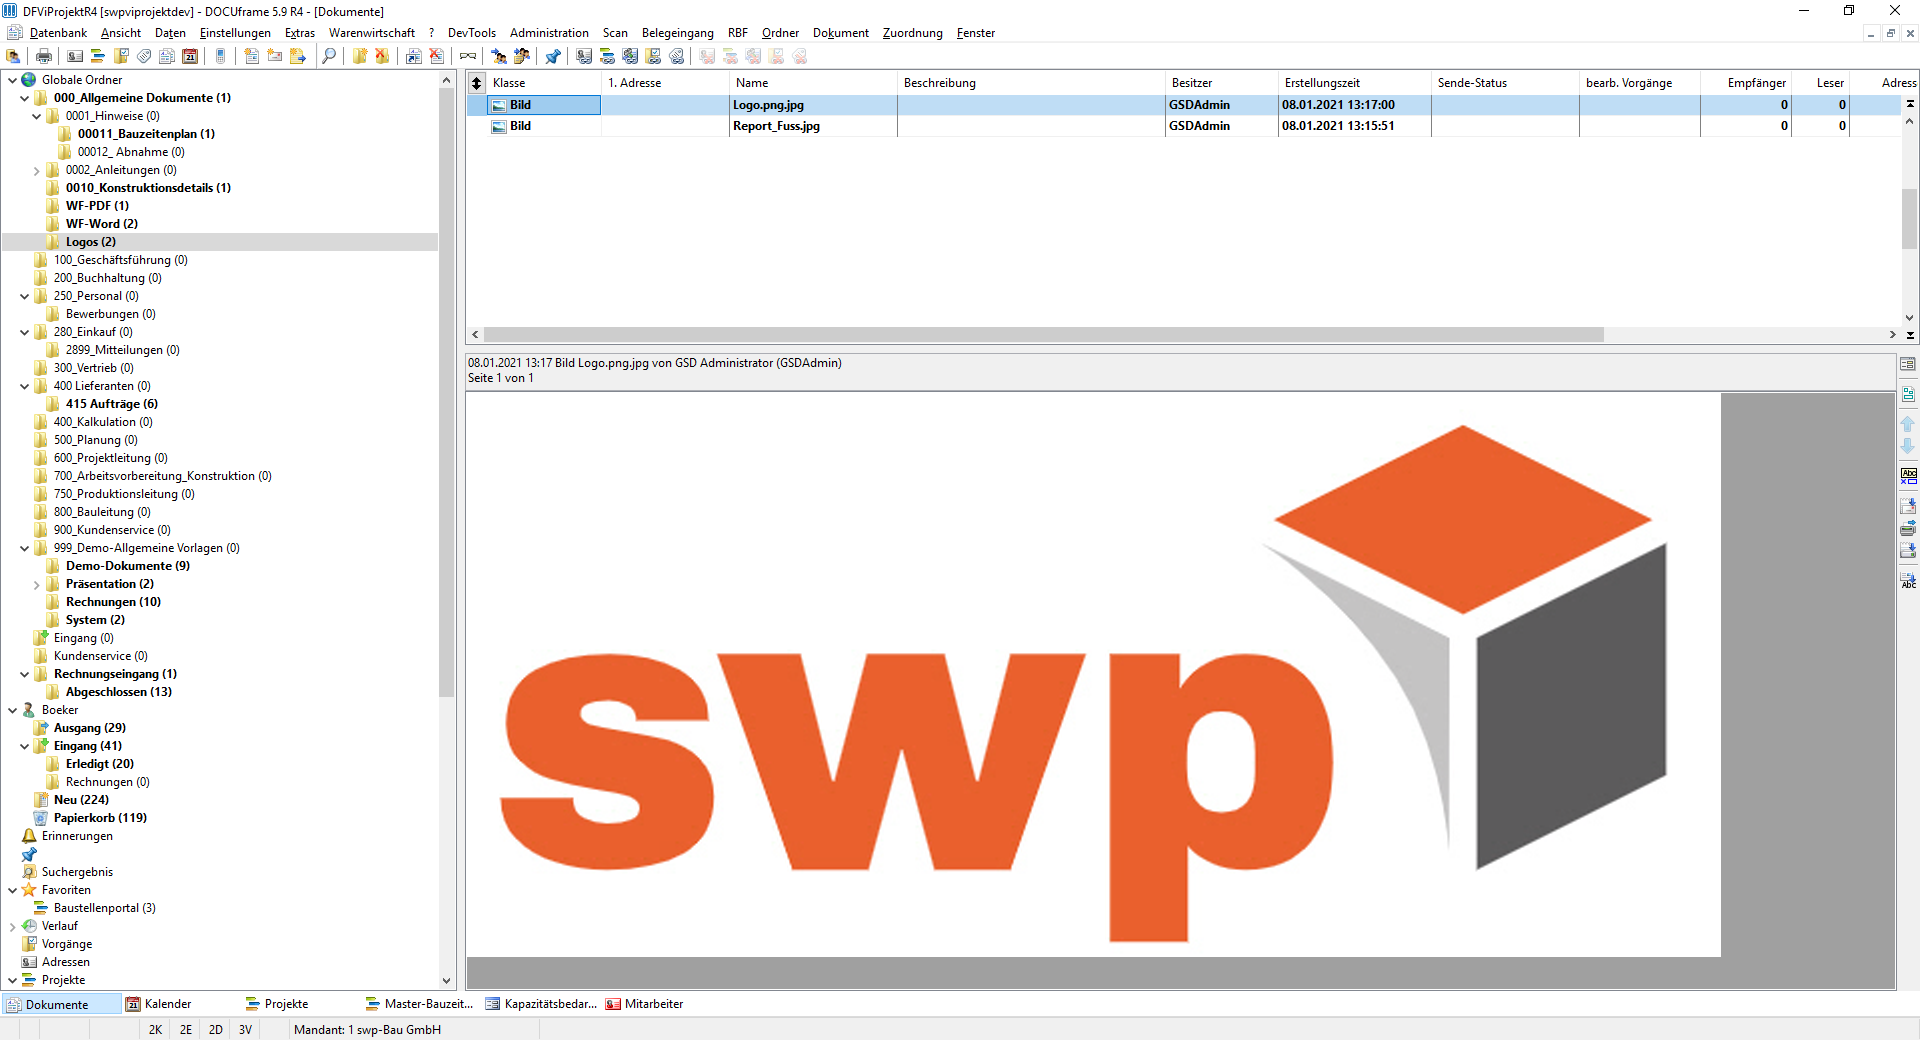Click the send-to-printer icon beside preview
Viewport: 1920px width, 1040px height.
[1908, 528]
